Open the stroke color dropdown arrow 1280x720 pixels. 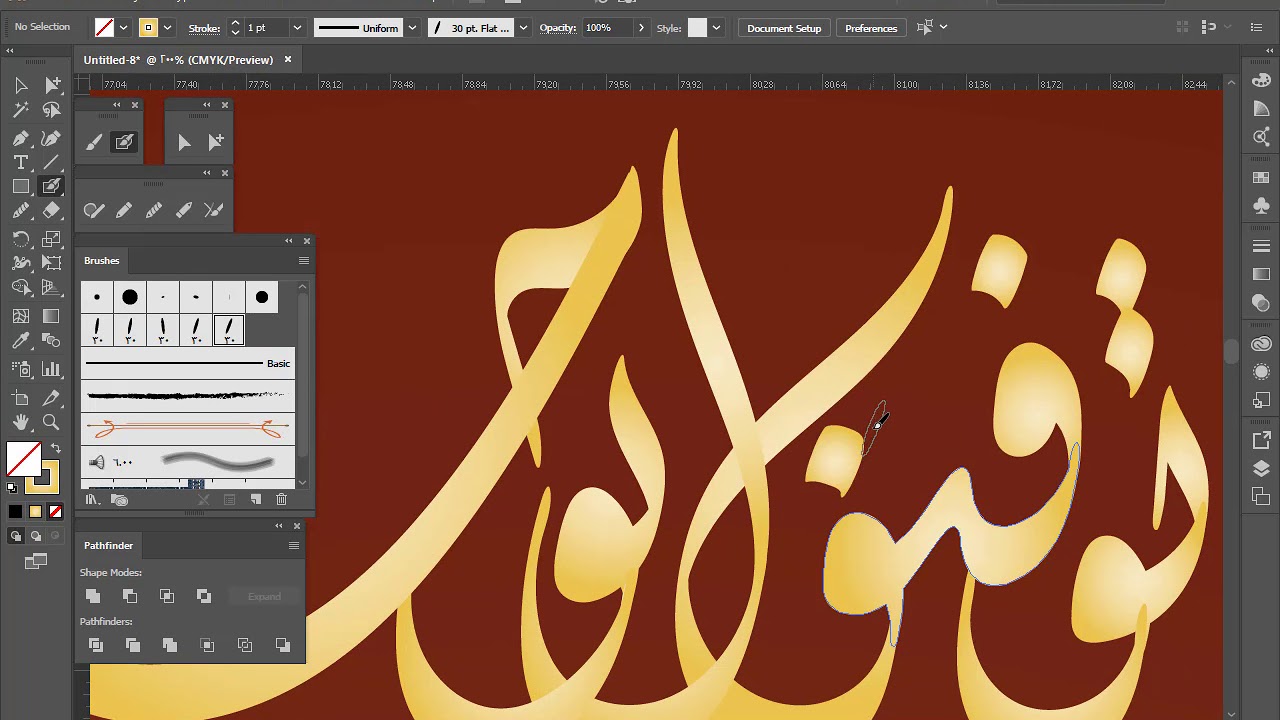(167, 28)
